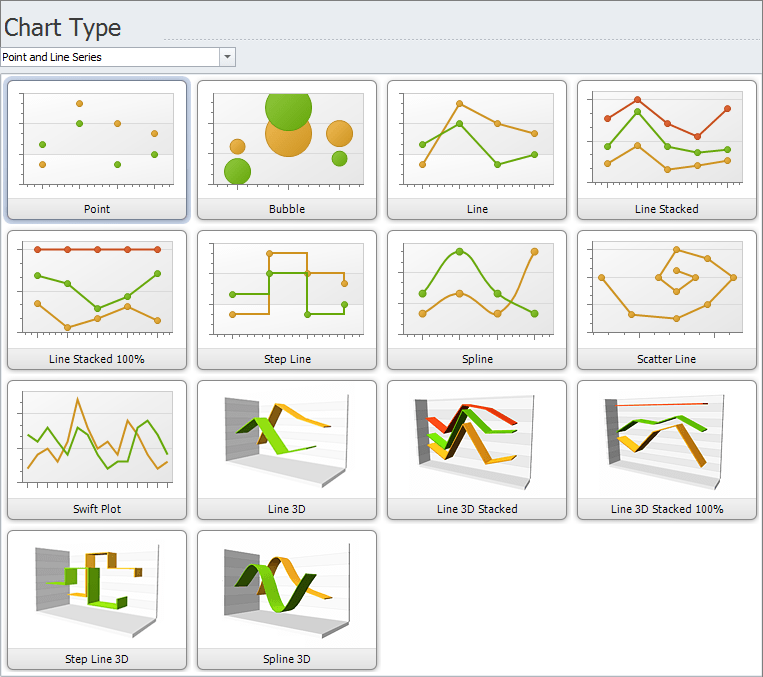Select the Line 3D Stacked chart thumbnail
Image resolution: width=763 pixels, height=677 pixels.
pos(477,439)
